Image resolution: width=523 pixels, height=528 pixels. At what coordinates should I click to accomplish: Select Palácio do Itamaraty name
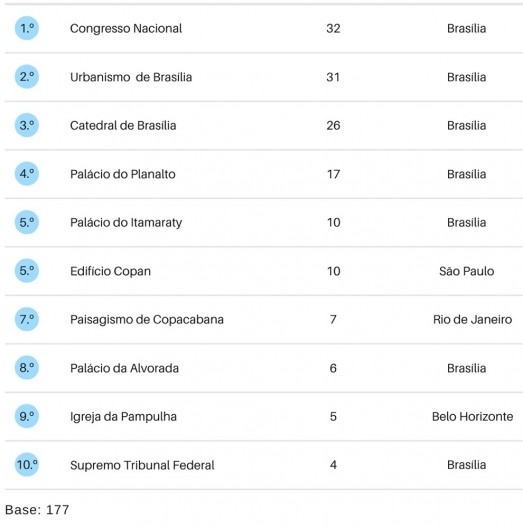(126, 223)
